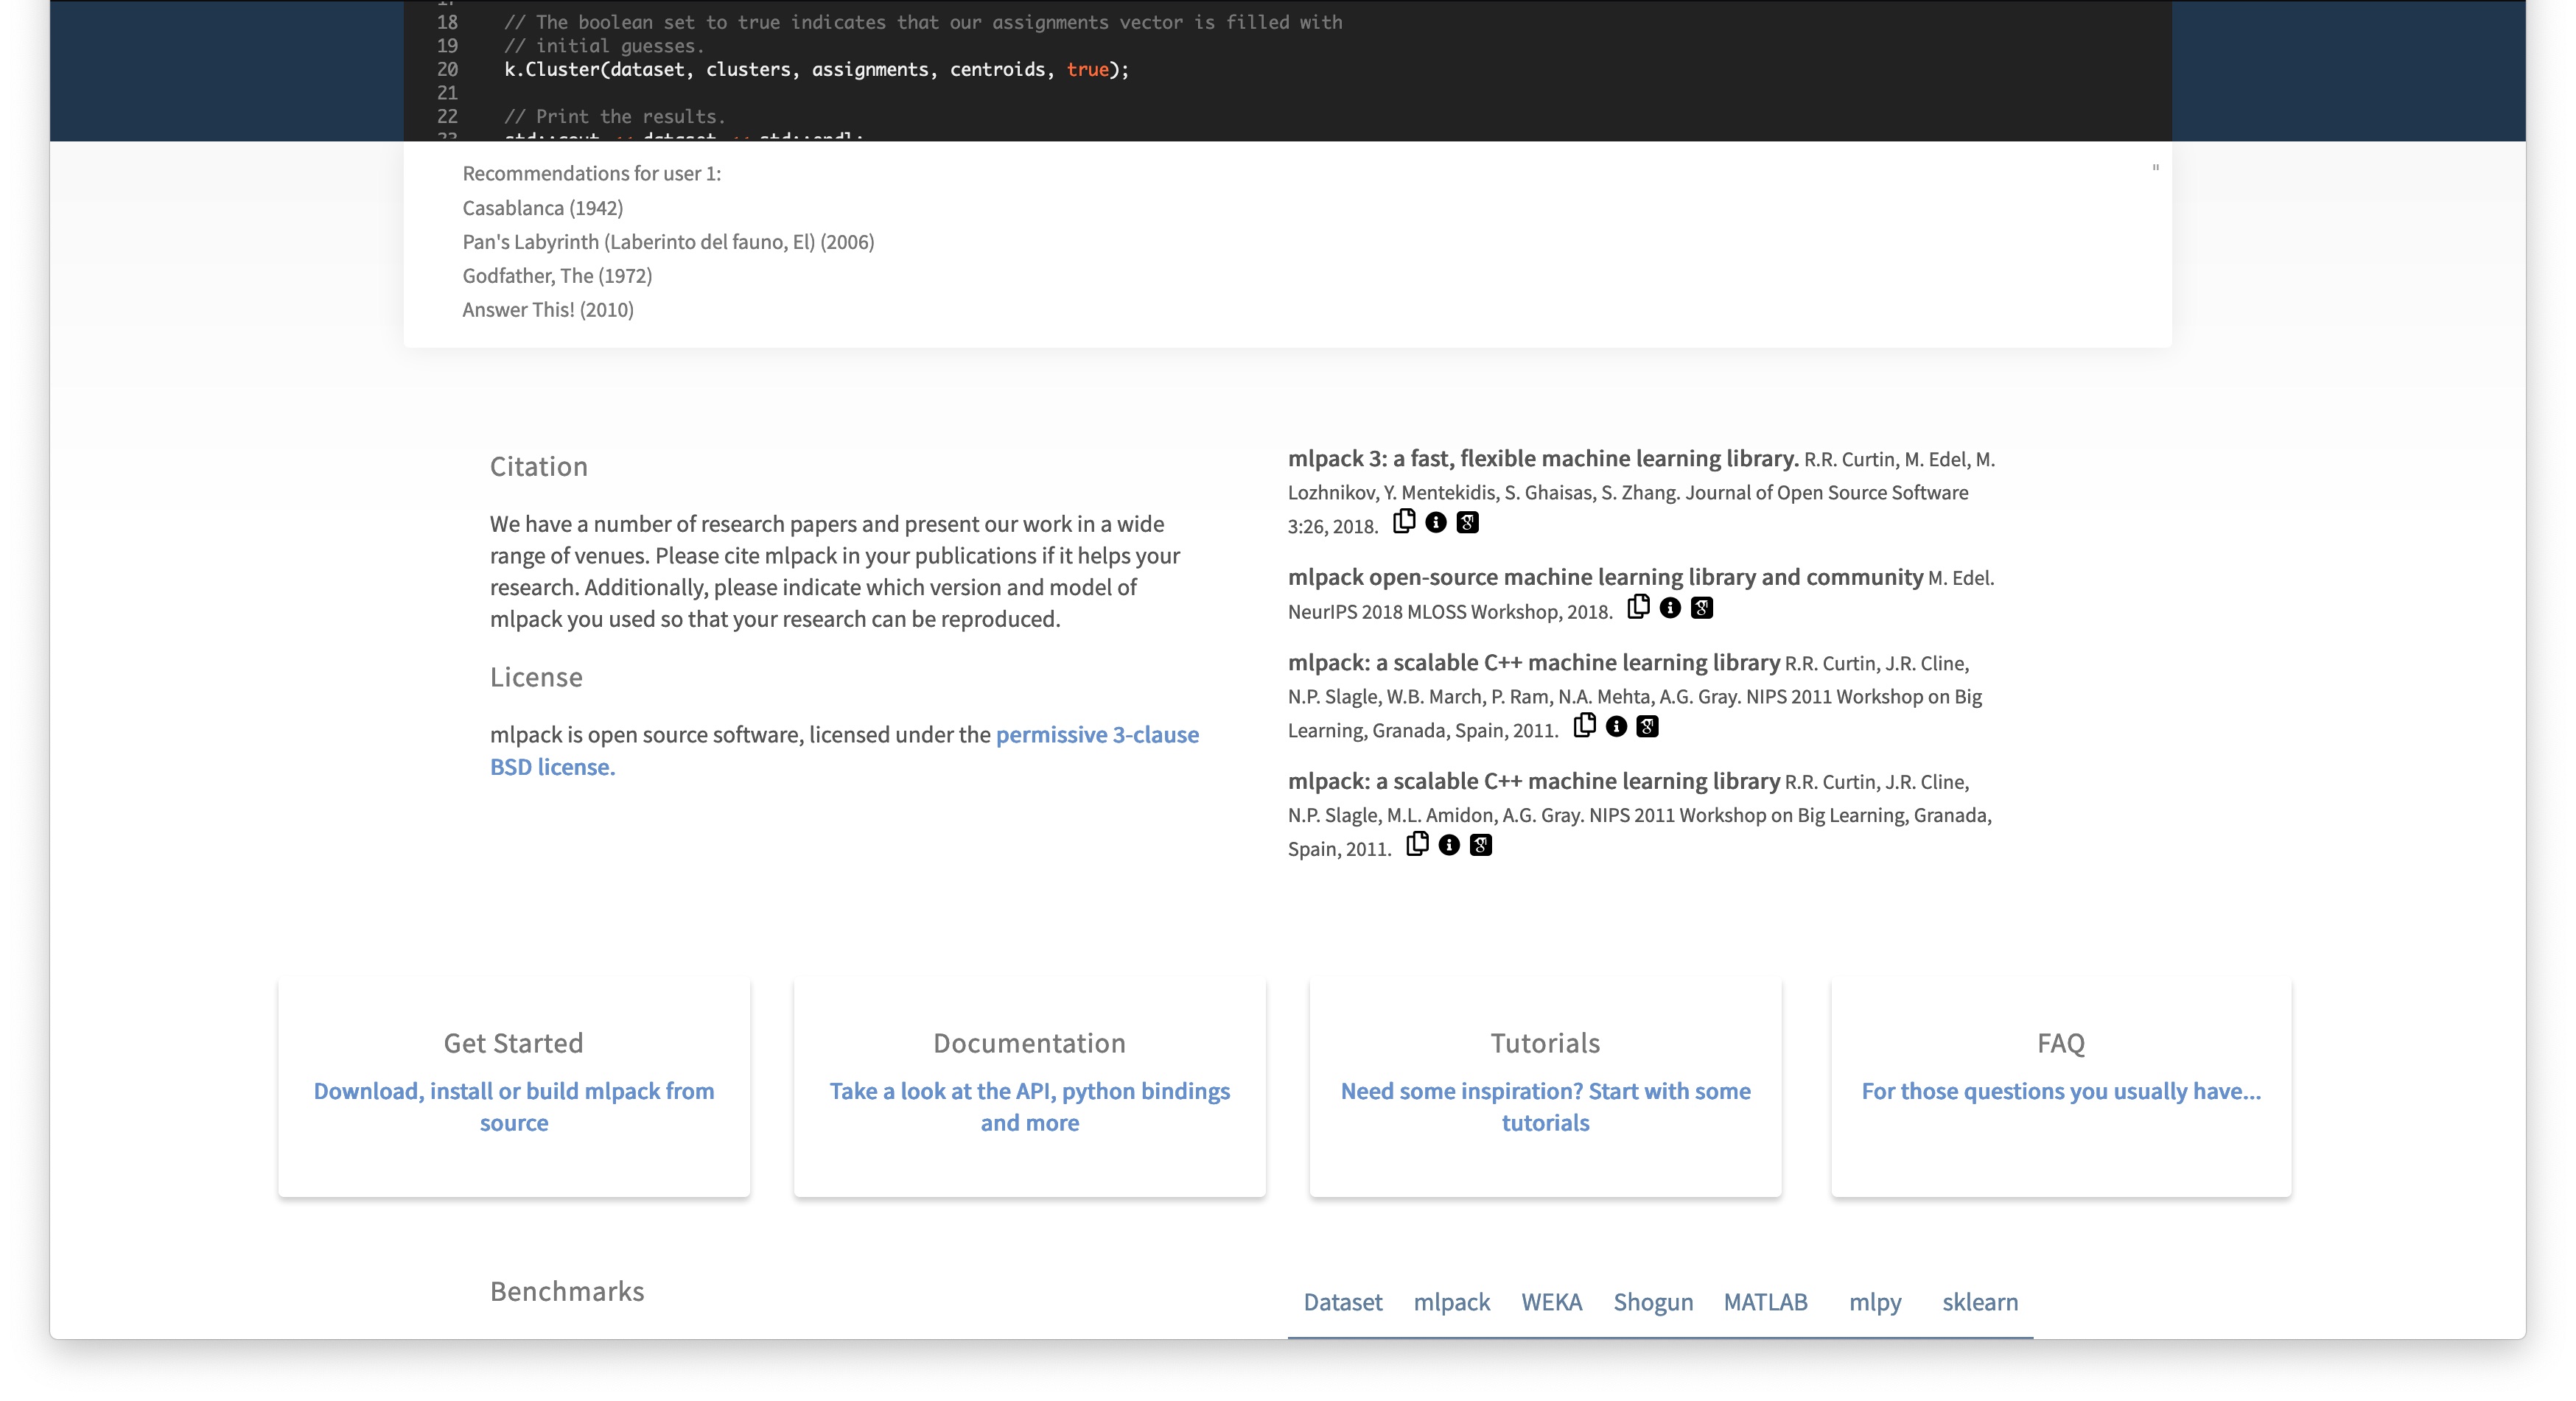This screenshot has height=1401, width=2576.
Task: Open the permissive 3-clause BSD license link
Action: (x=844, y=750)
